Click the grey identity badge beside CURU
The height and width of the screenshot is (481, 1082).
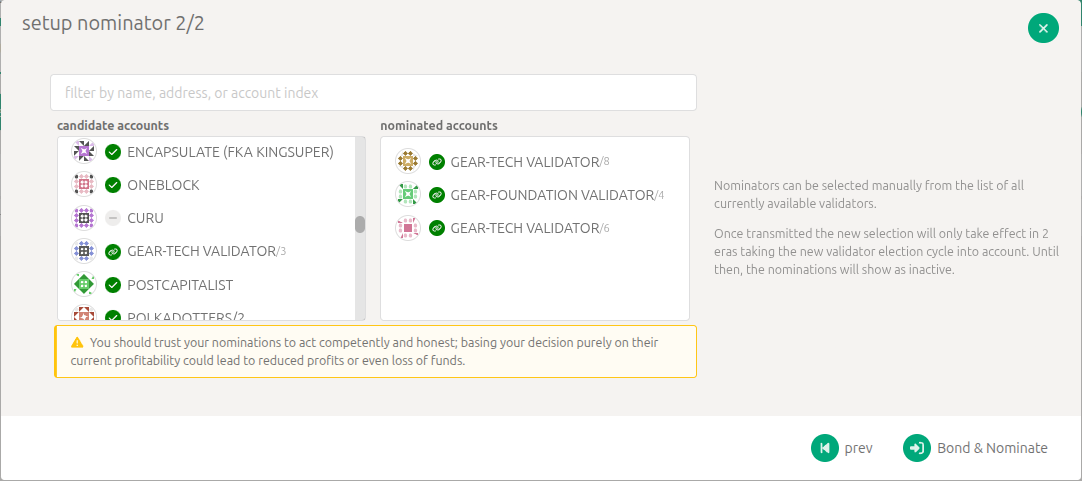pos(113,218)
